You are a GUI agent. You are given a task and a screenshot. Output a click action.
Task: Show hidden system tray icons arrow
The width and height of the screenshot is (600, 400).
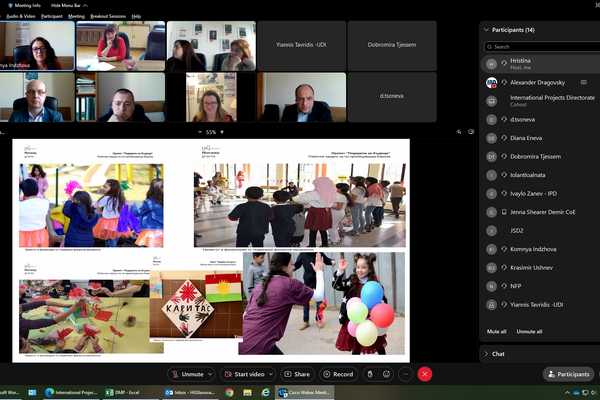coord(567,392)
